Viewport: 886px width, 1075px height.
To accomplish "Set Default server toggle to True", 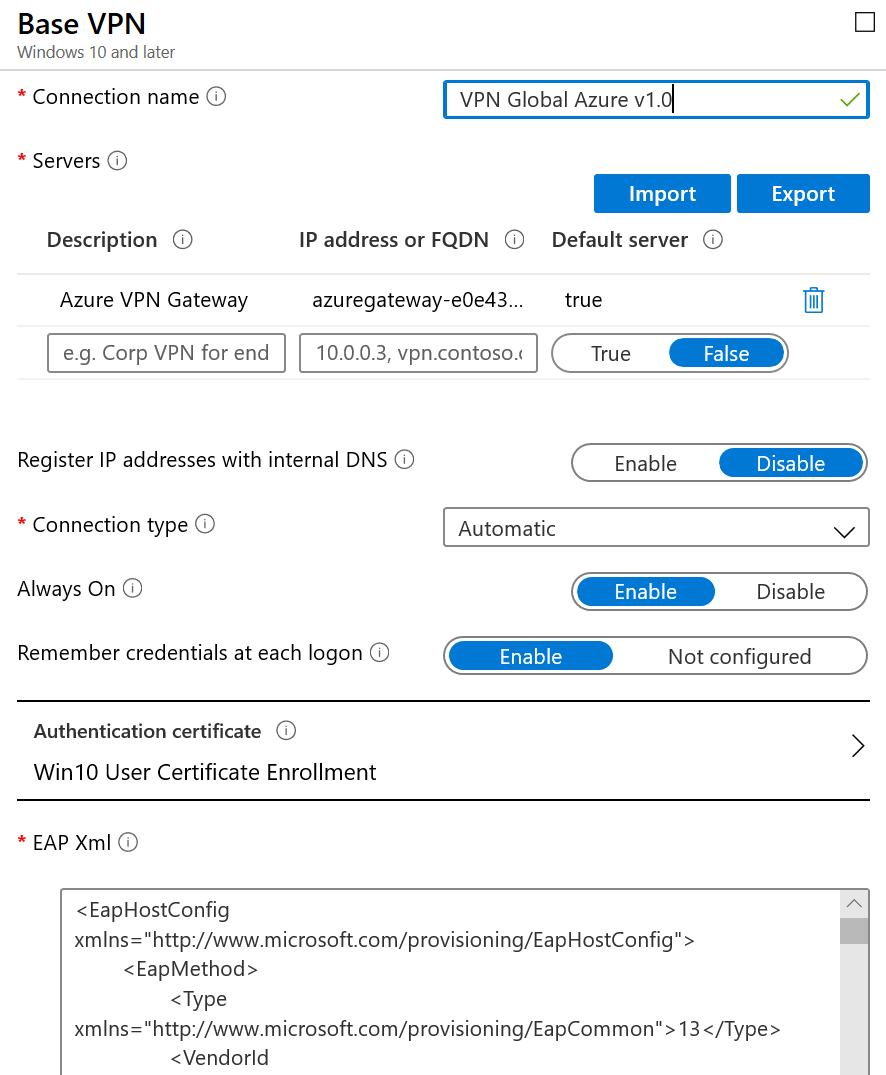I will (x=610, y=354).
